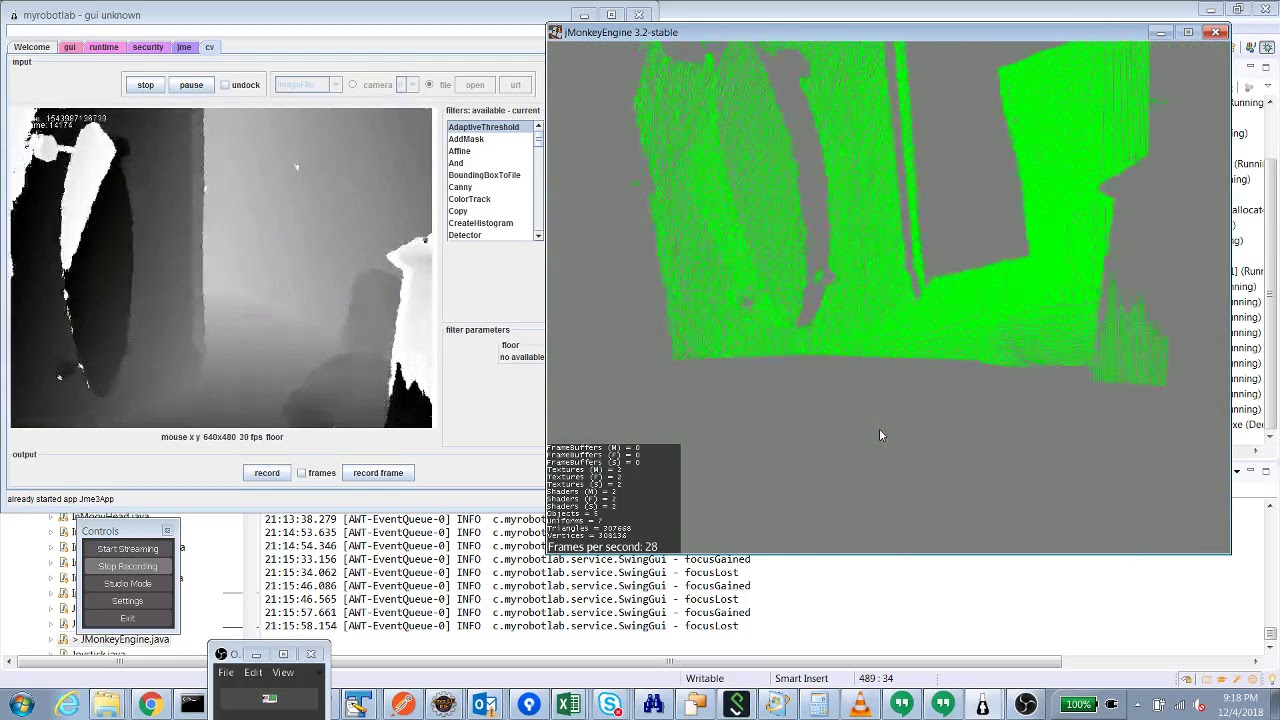Image resolution: width=1280 pixels, height=720 pixels.
Task: Open the OBS File menu
Action: point(226,672)
